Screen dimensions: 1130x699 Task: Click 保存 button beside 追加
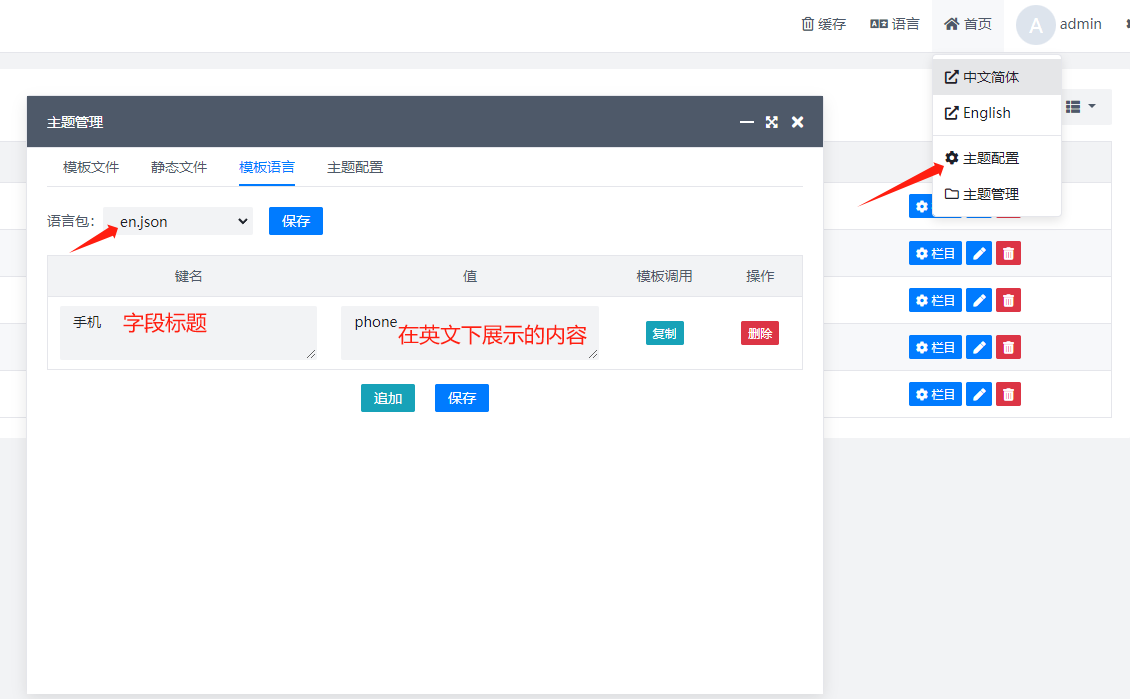point(462,398)
